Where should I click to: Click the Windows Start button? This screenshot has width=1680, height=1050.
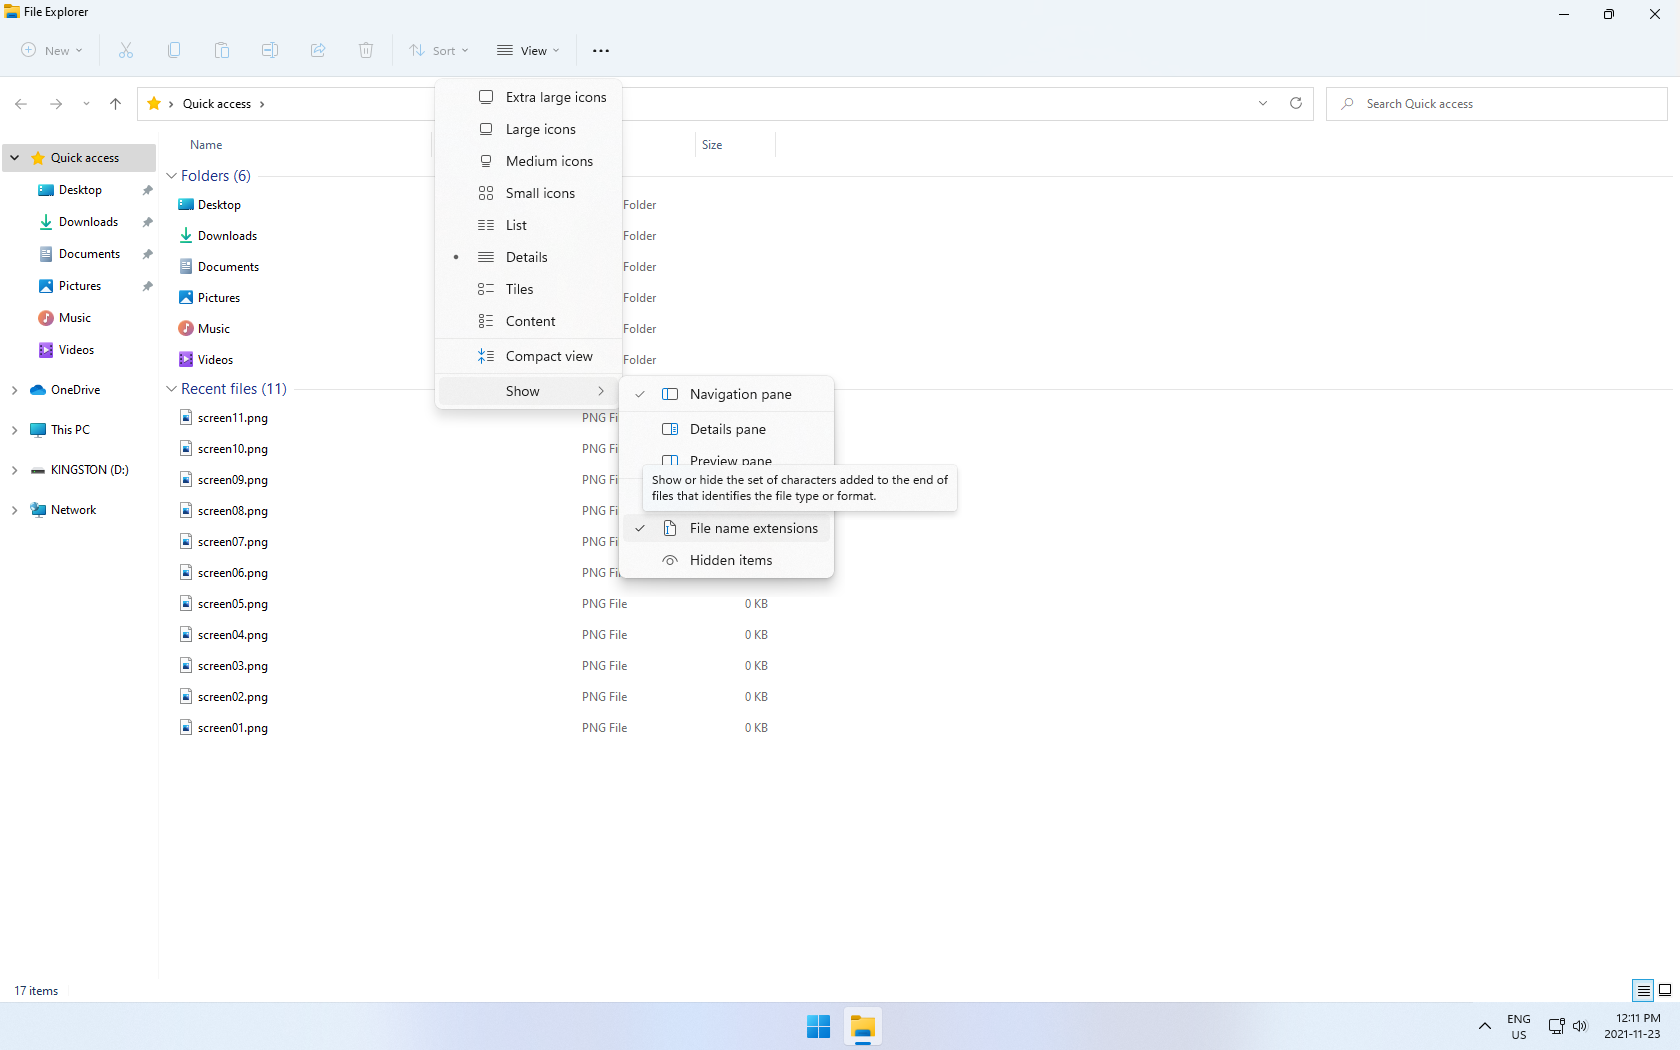(x=818, y=1027)
